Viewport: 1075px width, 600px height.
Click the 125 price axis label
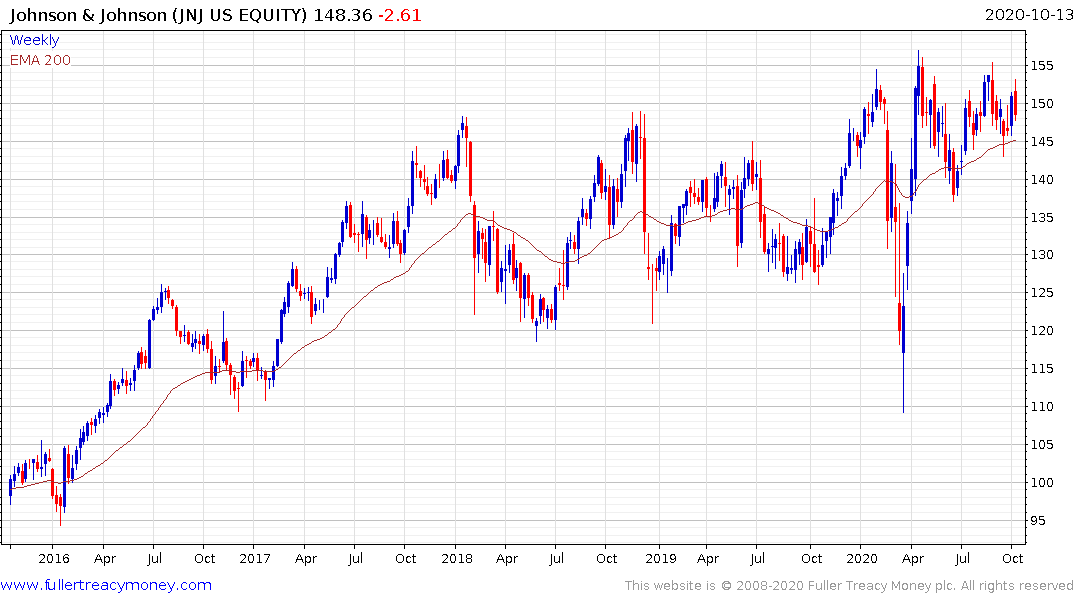coord(1042,293)
